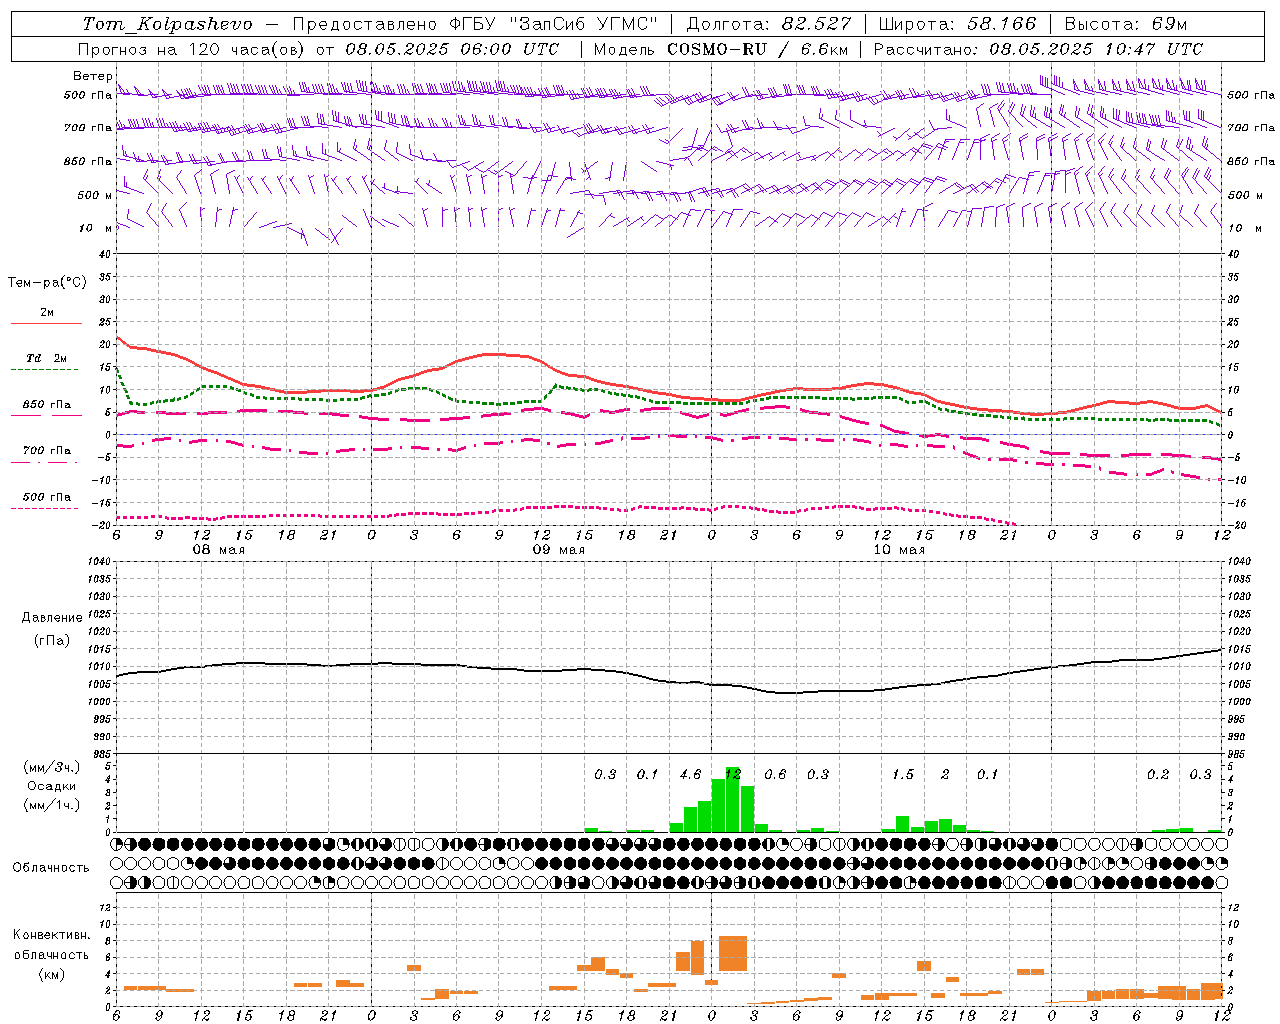Click the '(мм/1ч.)' precipitation unit label

click(x=52, y=804)
